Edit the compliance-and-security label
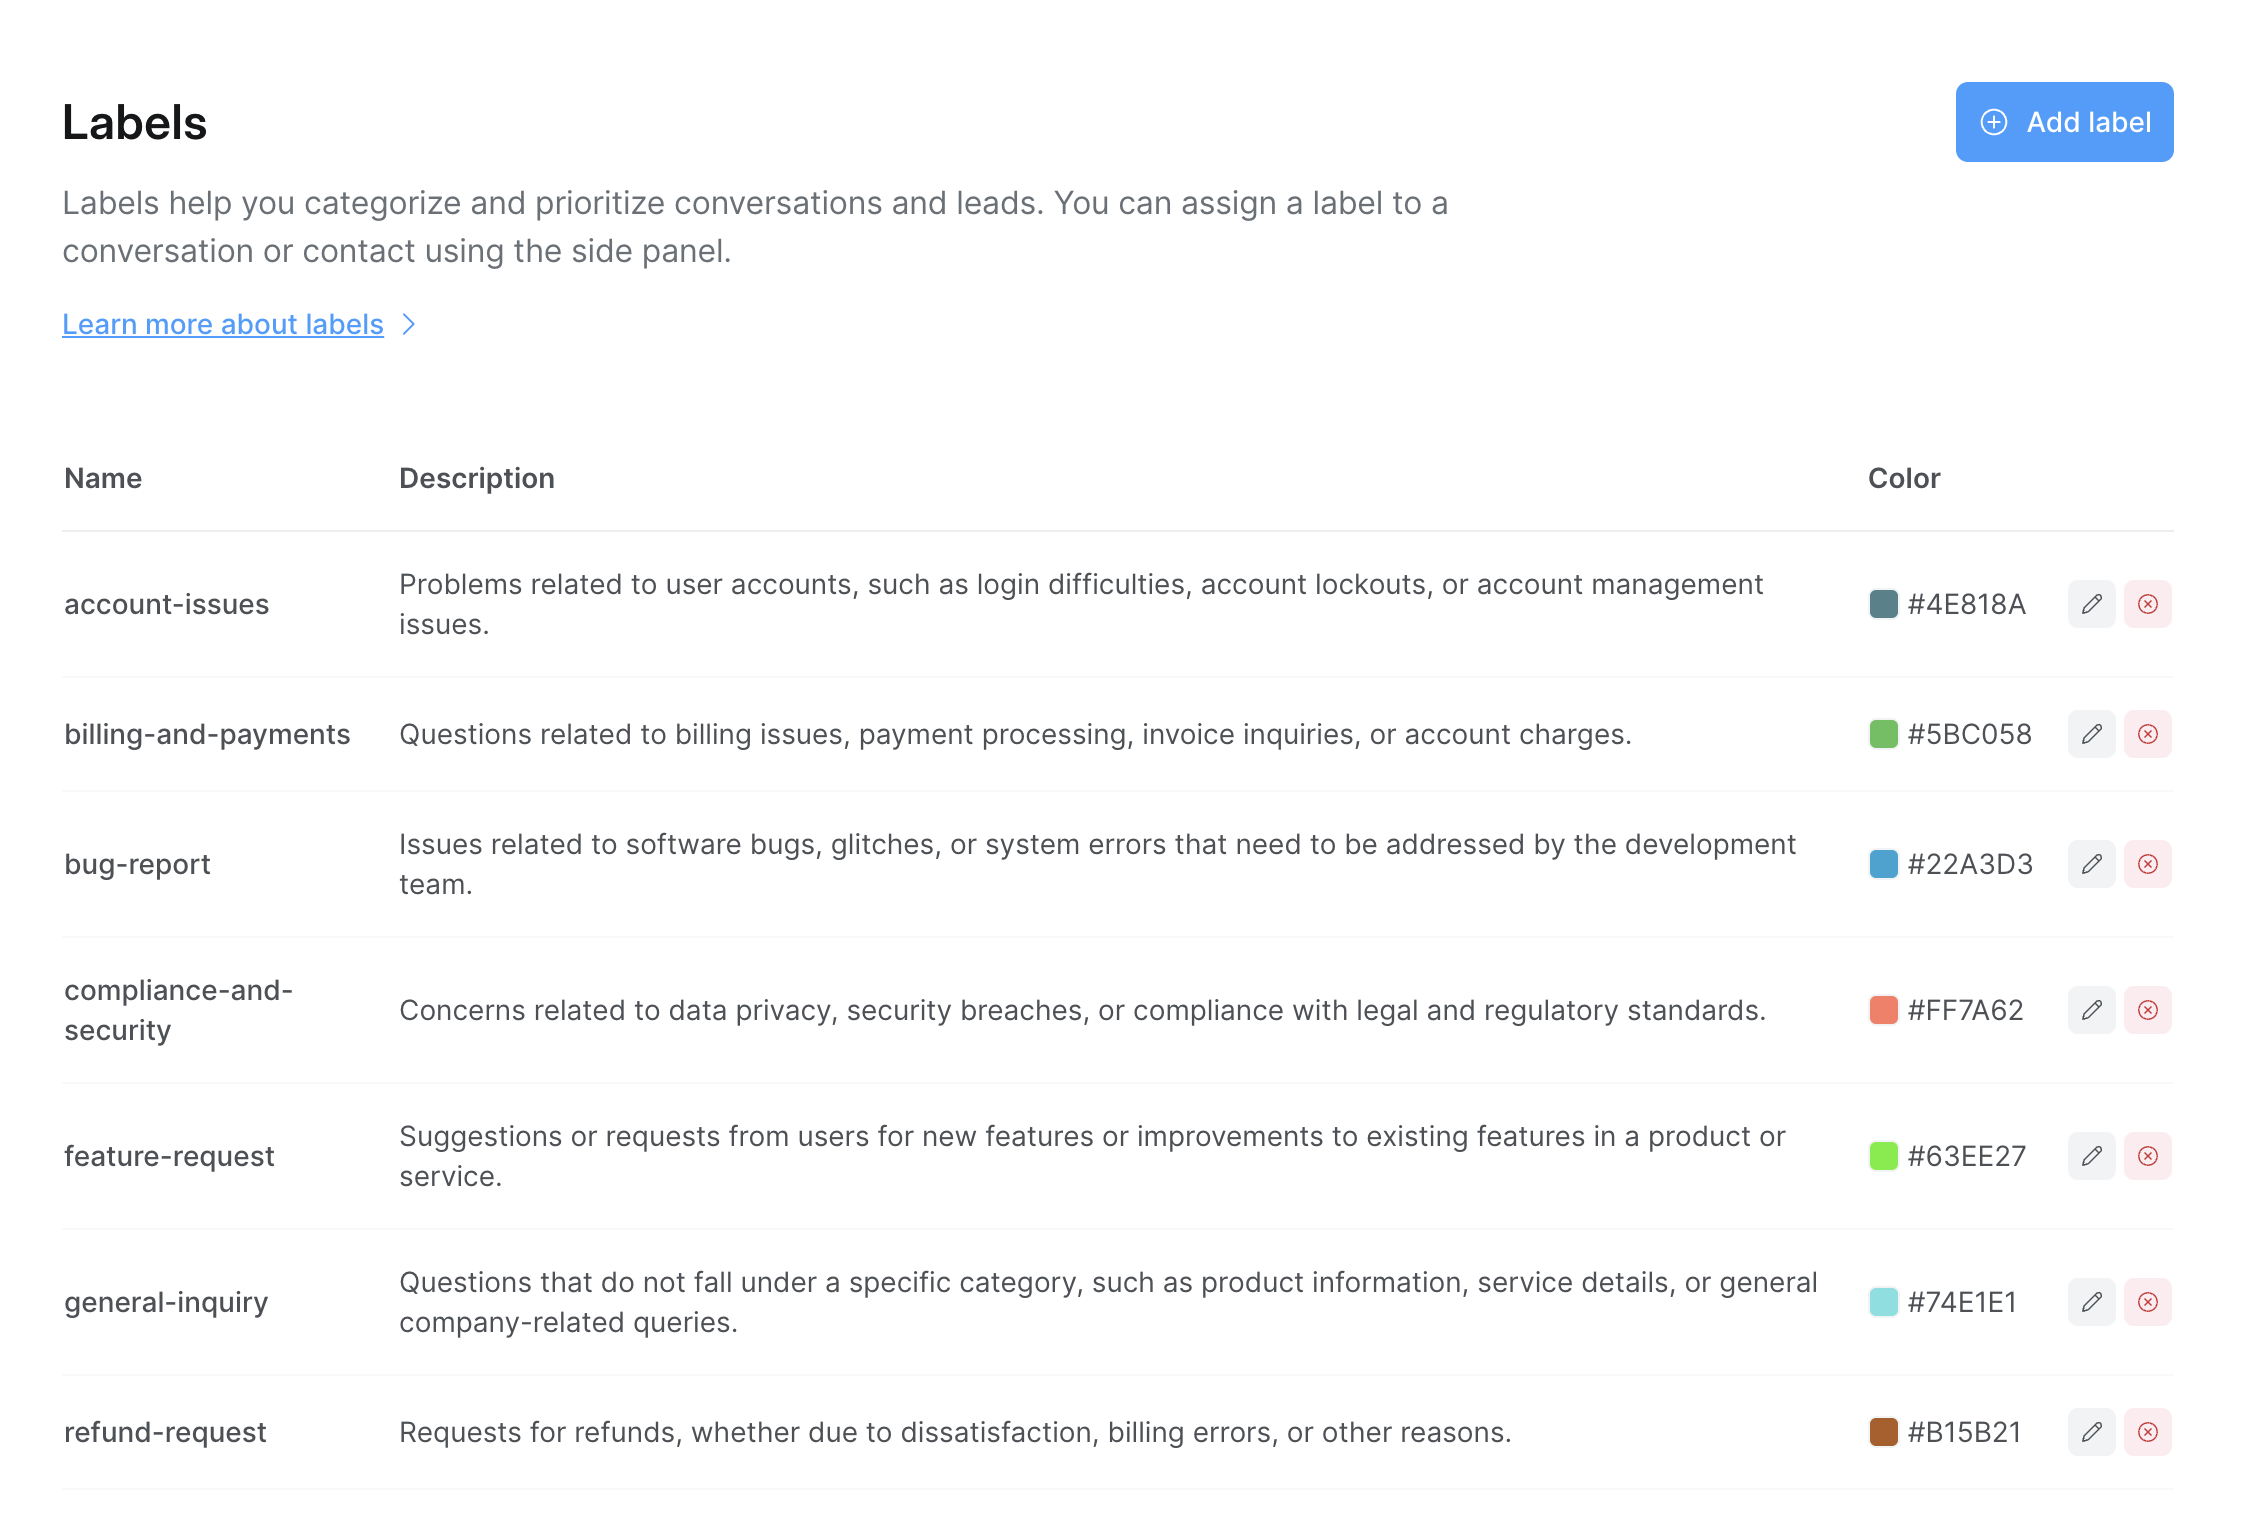 [x=2091, y=1010]
